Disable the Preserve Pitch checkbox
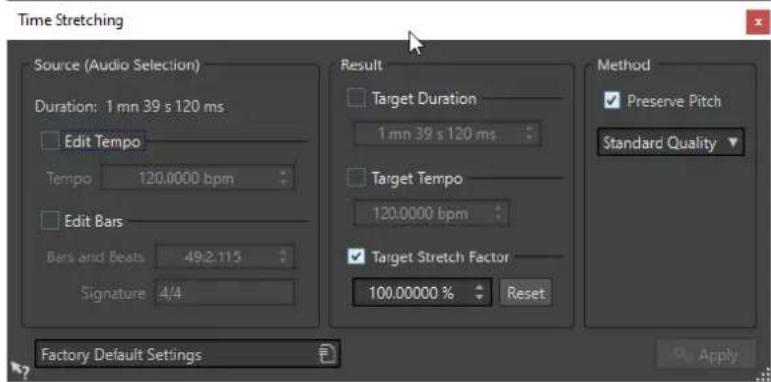This screenshot has width=771, height=382. pos(612,101)
